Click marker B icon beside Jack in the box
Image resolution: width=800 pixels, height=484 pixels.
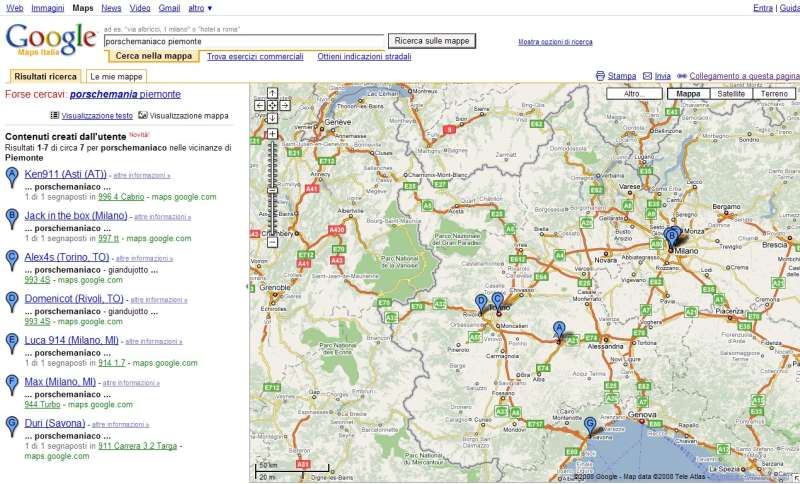click(12, 219)
